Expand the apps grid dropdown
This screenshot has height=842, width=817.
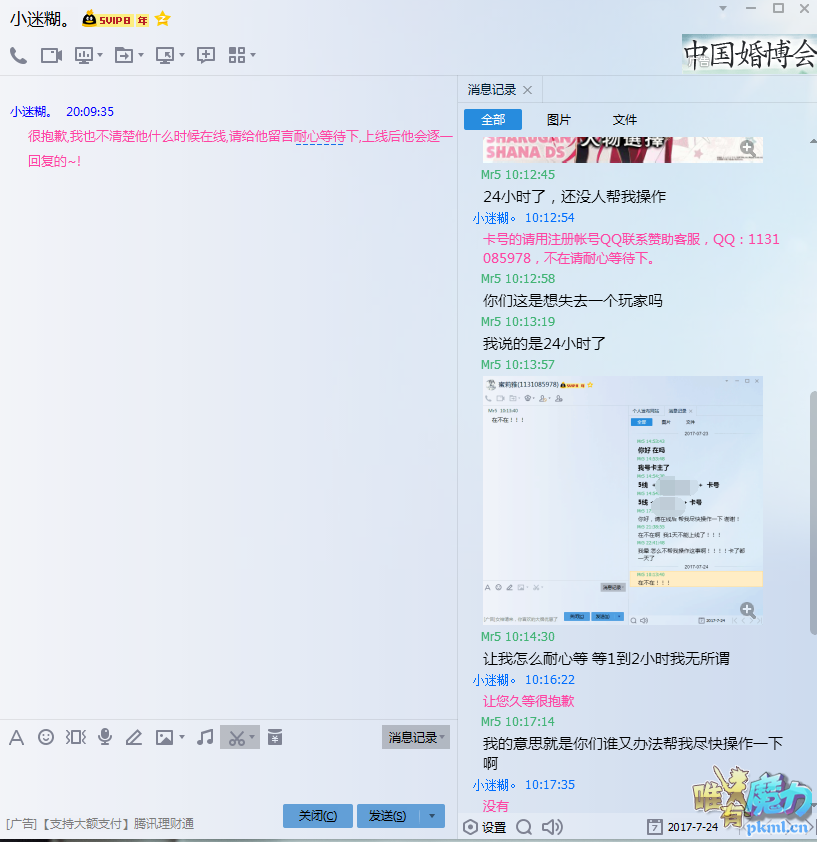253,56
